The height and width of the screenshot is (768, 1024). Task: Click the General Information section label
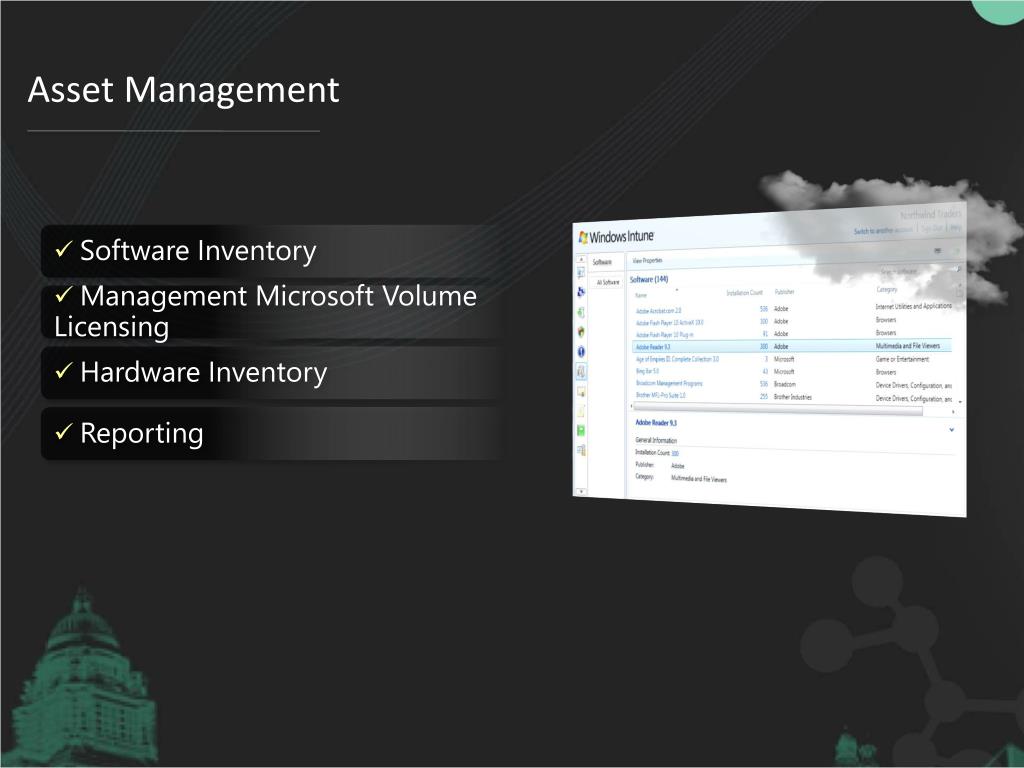pyautogui.click(x=656, y=440)
